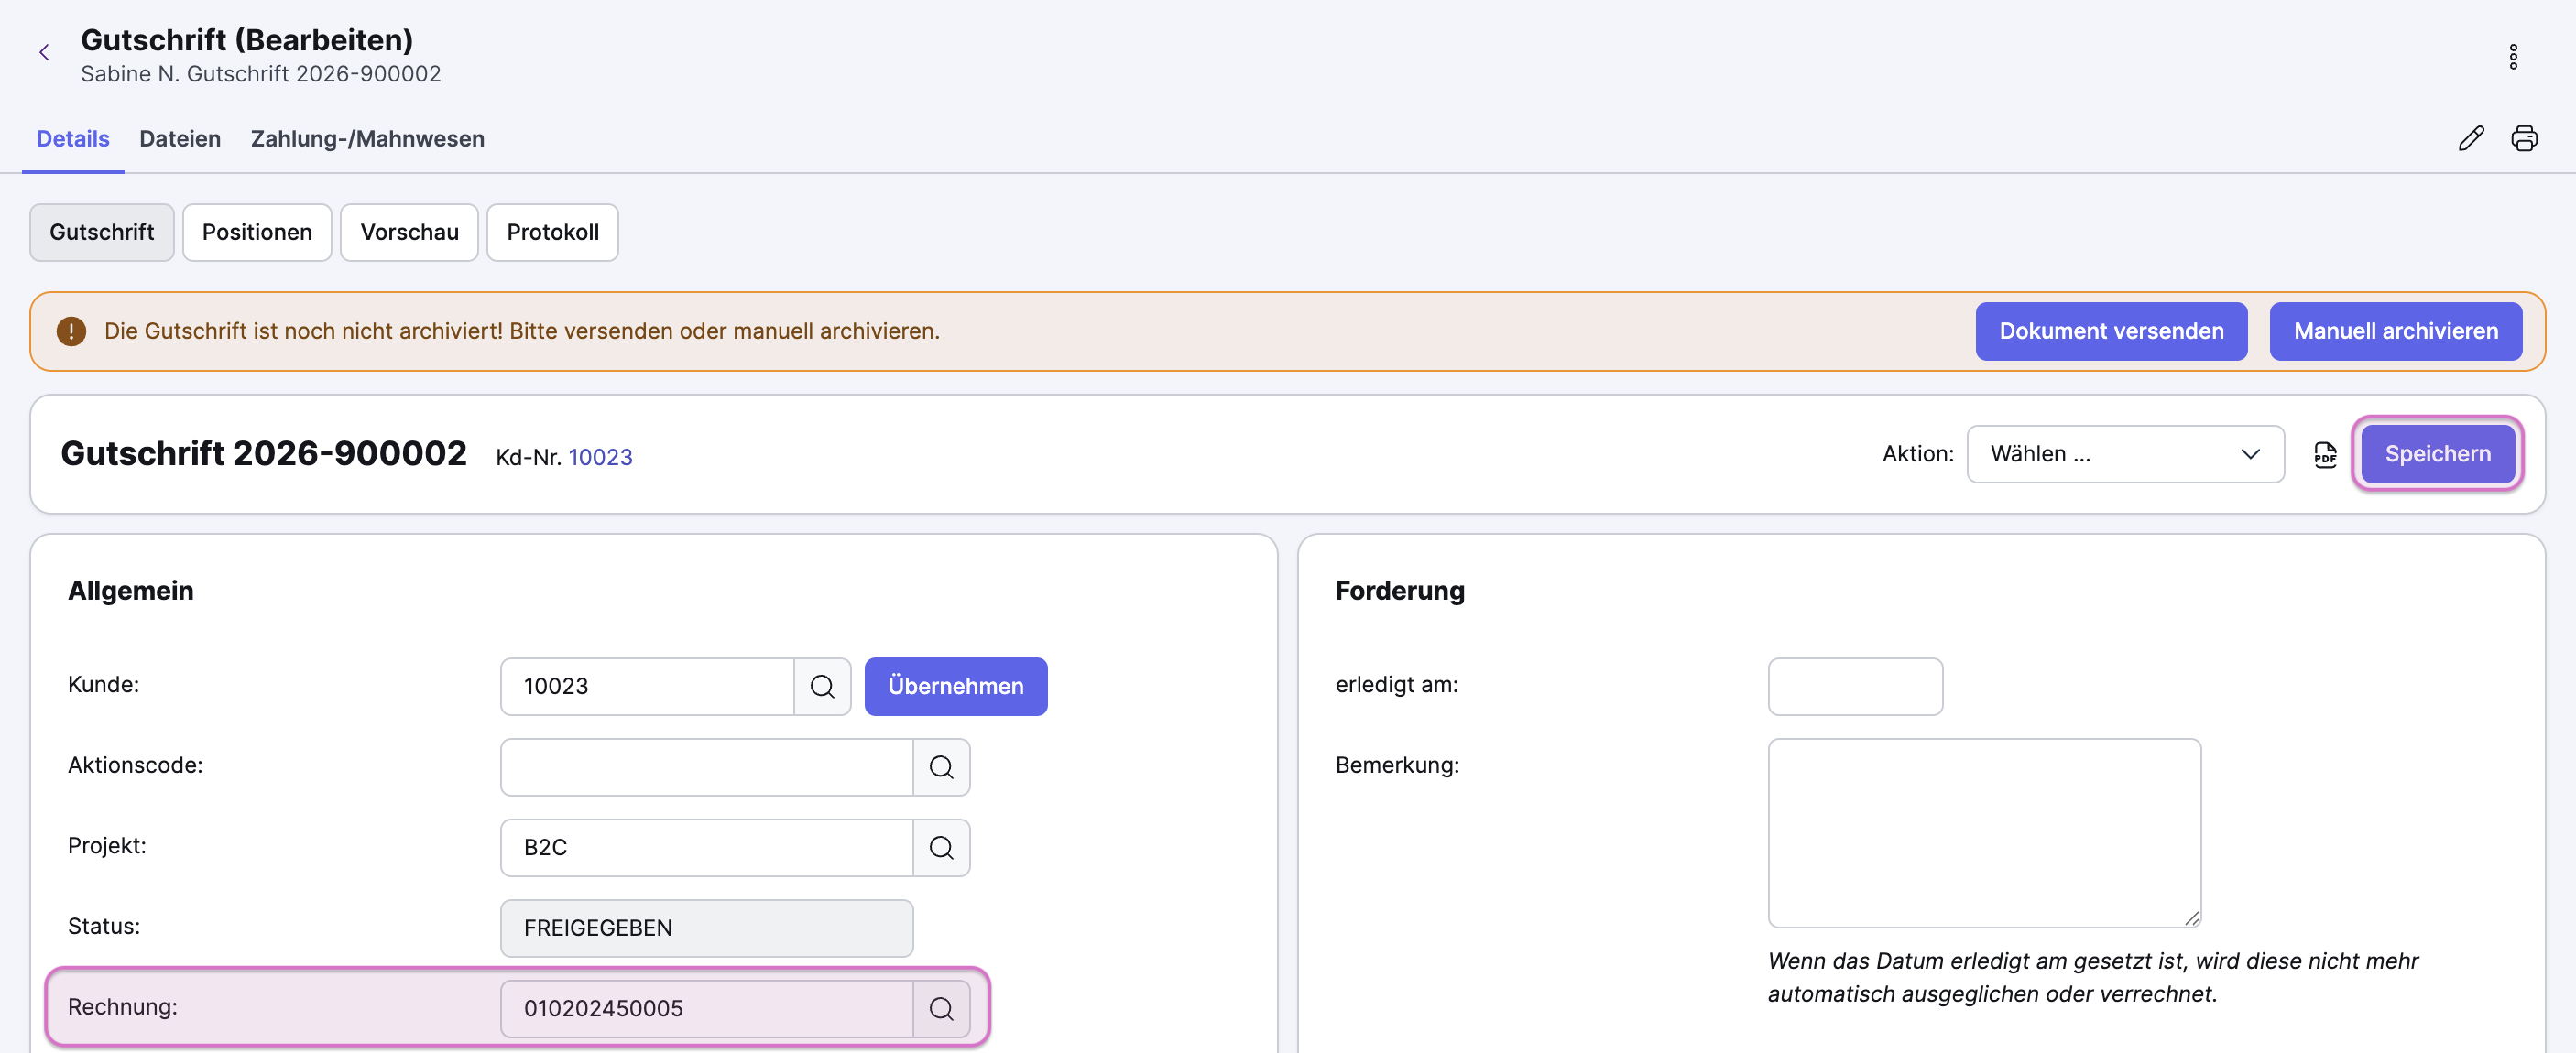This screenshot has height=1053, width=2576.
Task: Click the 'Forderung' section heading
Action: (1399, 591)
